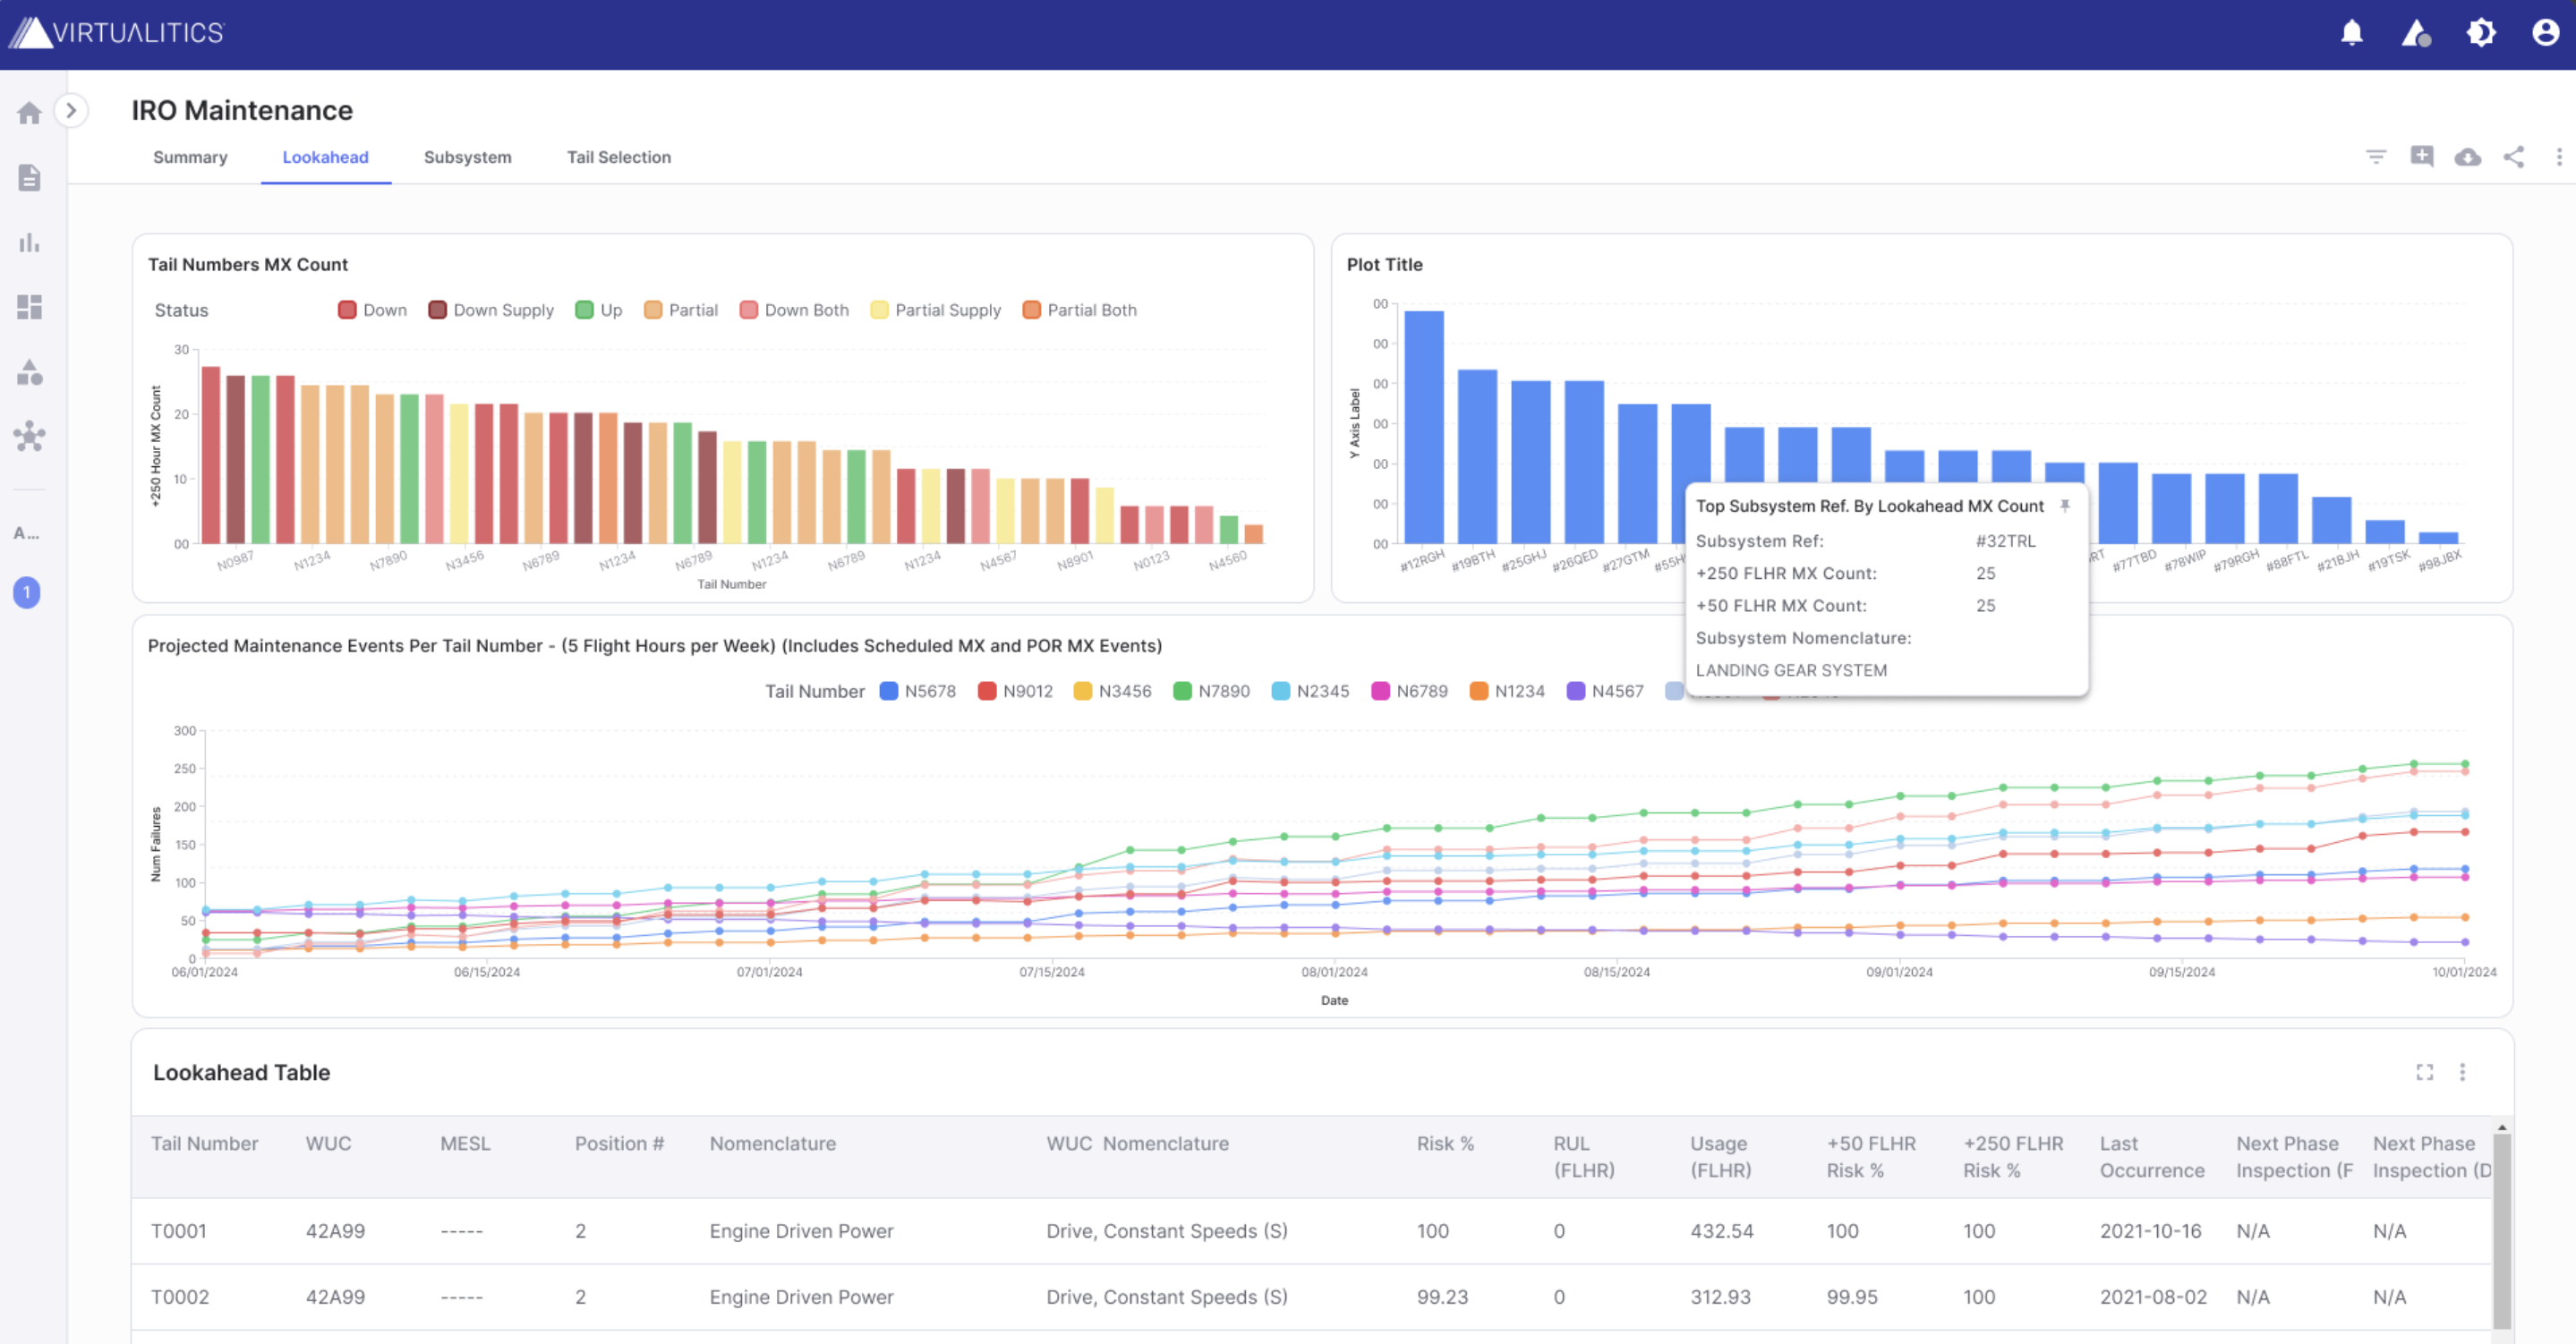Image resolution: width=2576 pixels, height=1344 pixels.
Task: Open the shapes sidebar icon
Action: coord(29,372)
